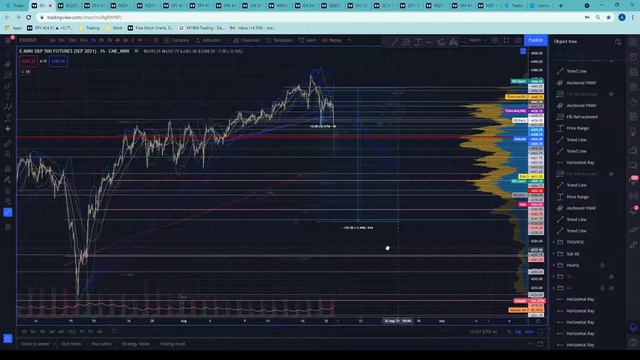Open a new browser tab with plus
Screen dimensions: 640x360
coord(560,5)
